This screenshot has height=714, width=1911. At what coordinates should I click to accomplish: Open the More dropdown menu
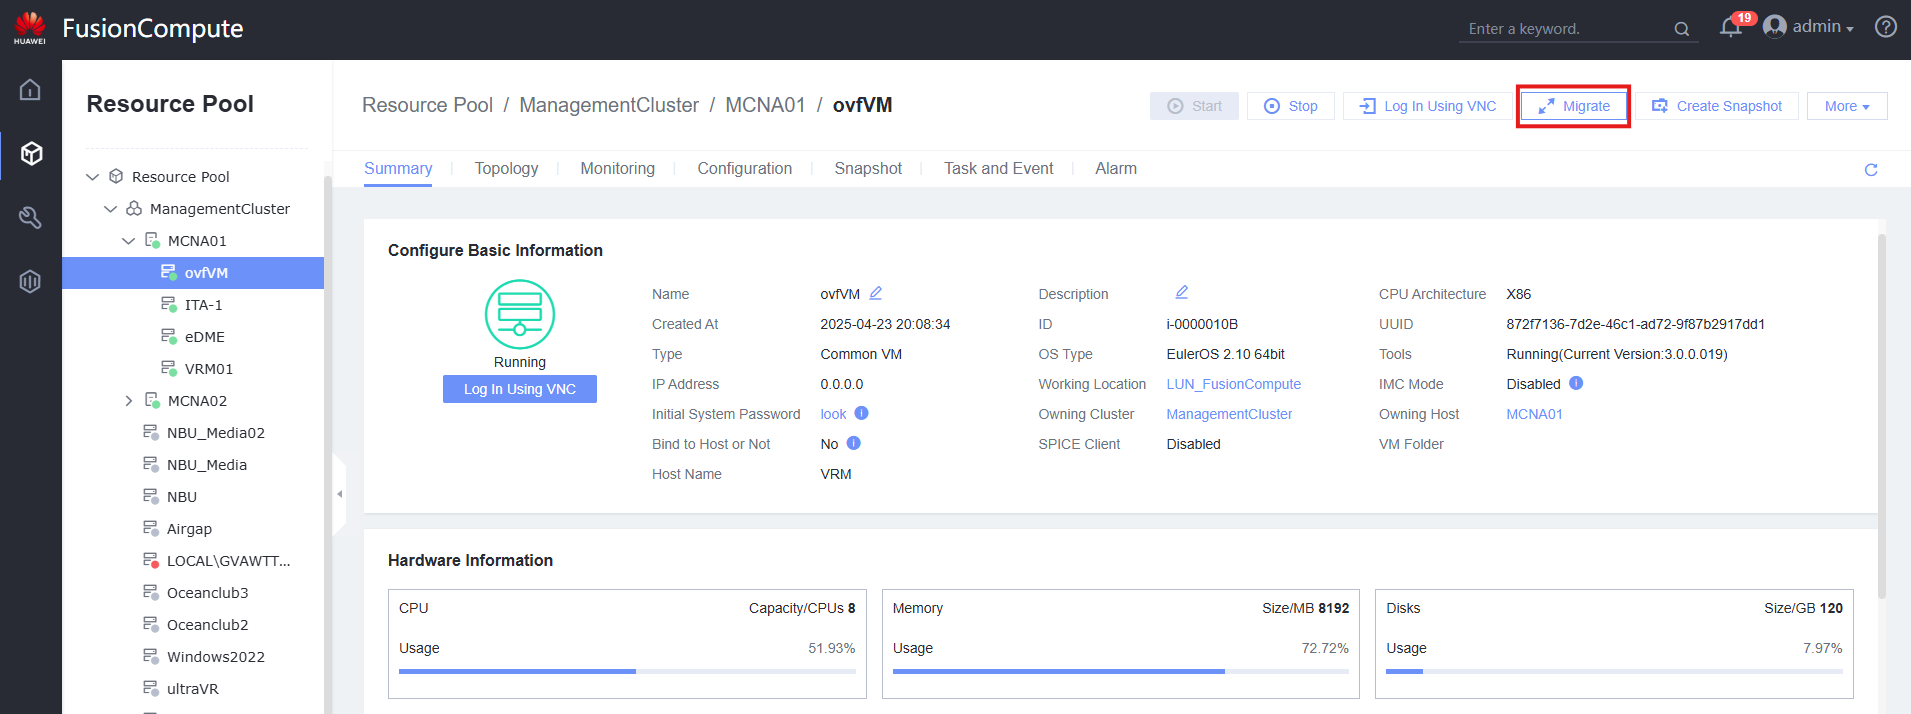click(x=1846, y=106)
